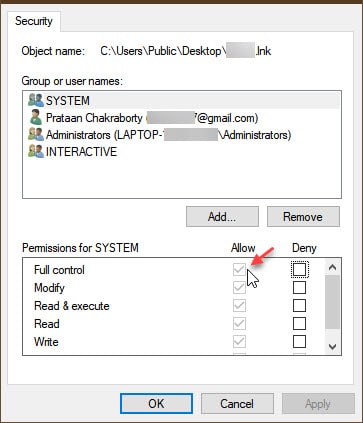Switch to the Security tab
The height and width of the screenshot is (423, 363).
pos(34,21)
